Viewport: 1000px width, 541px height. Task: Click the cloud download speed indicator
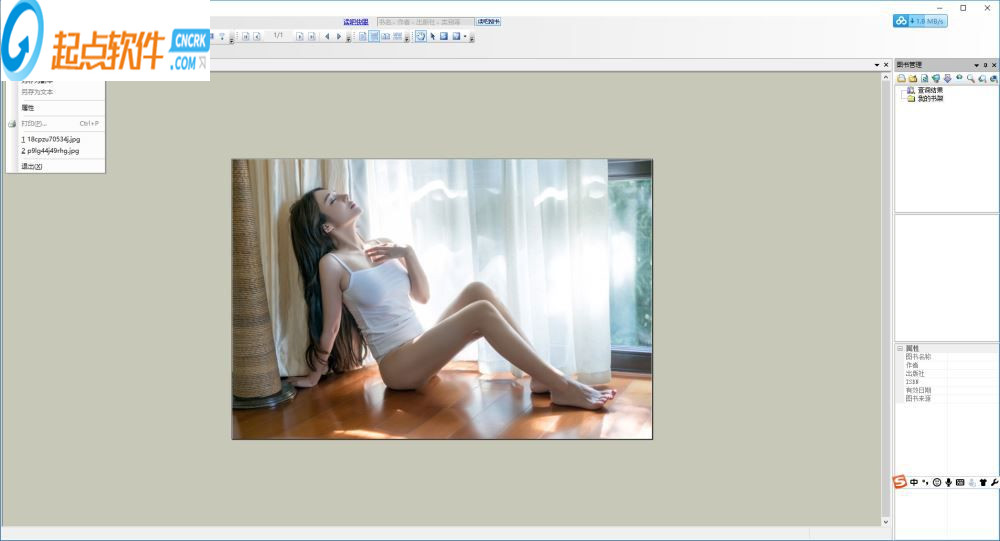[x=920, y=21]
